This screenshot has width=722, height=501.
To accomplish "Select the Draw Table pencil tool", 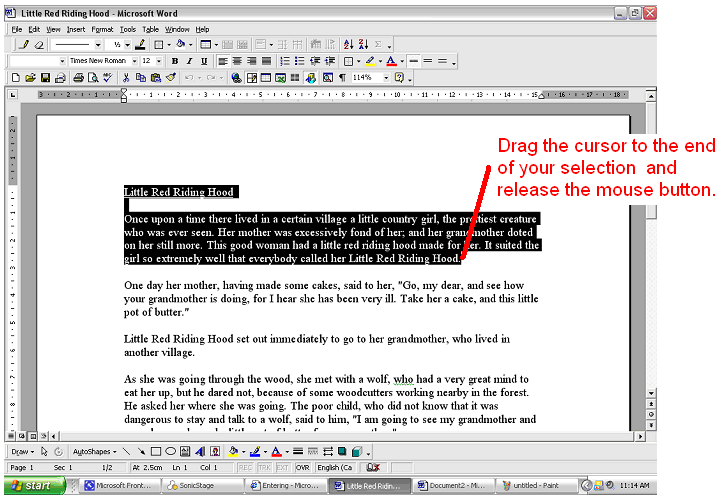I will (x=24, y=45).
